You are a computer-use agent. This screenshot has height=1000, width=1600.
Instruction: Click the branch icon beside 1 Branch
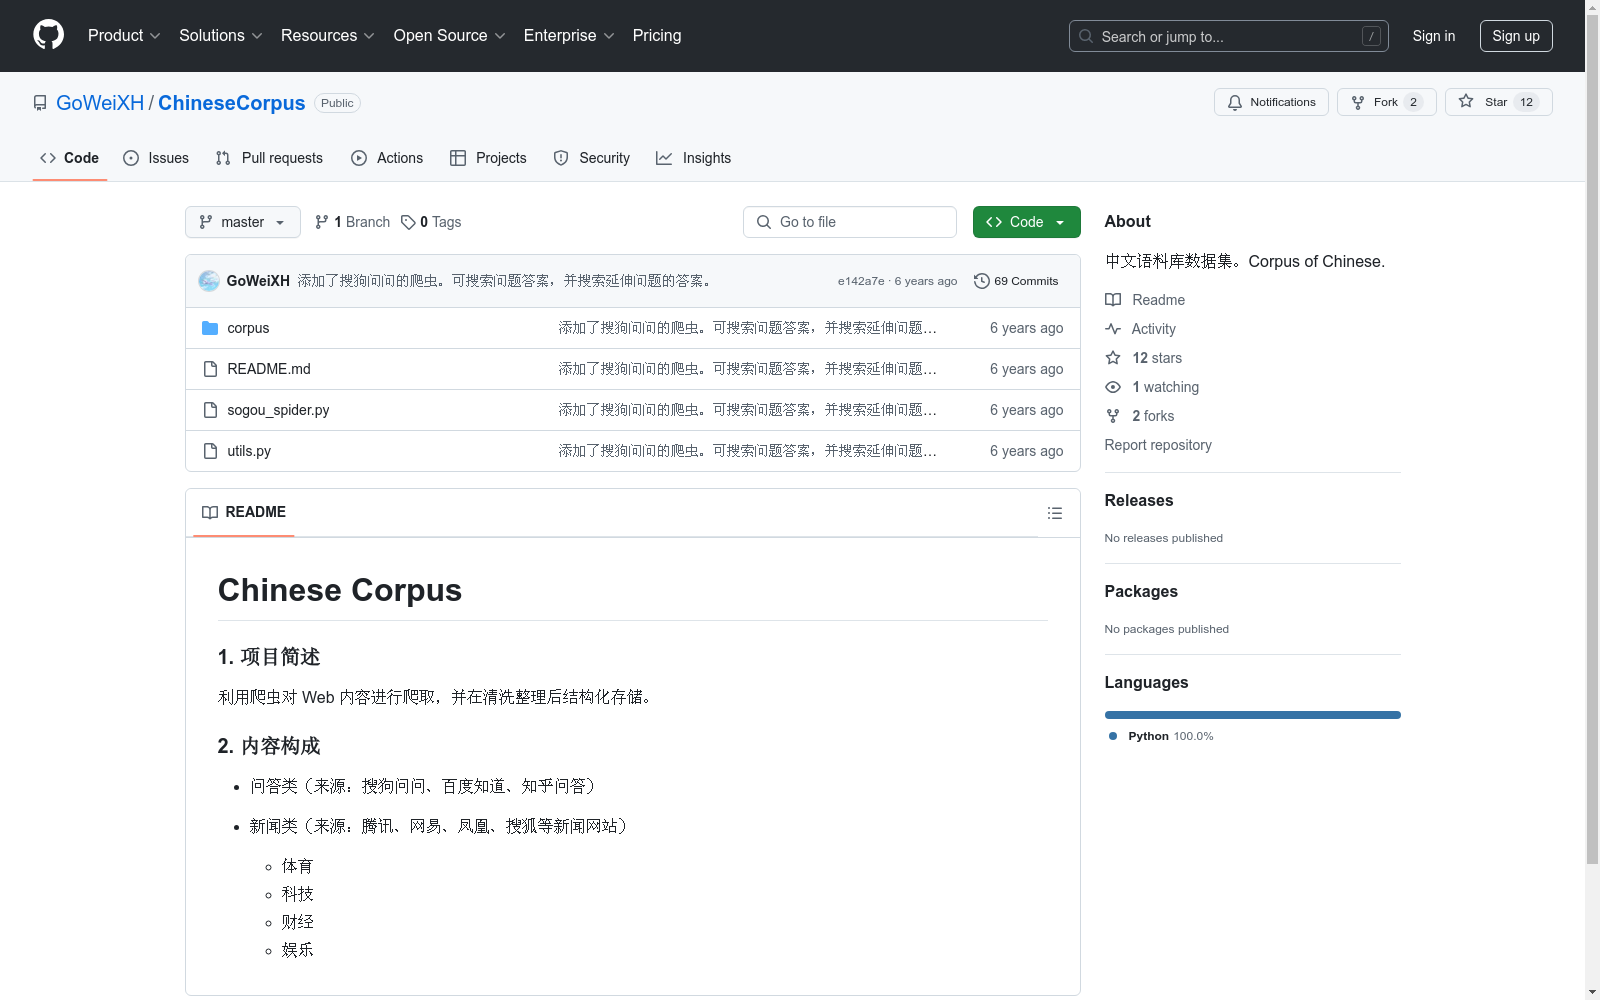[322, 222]
